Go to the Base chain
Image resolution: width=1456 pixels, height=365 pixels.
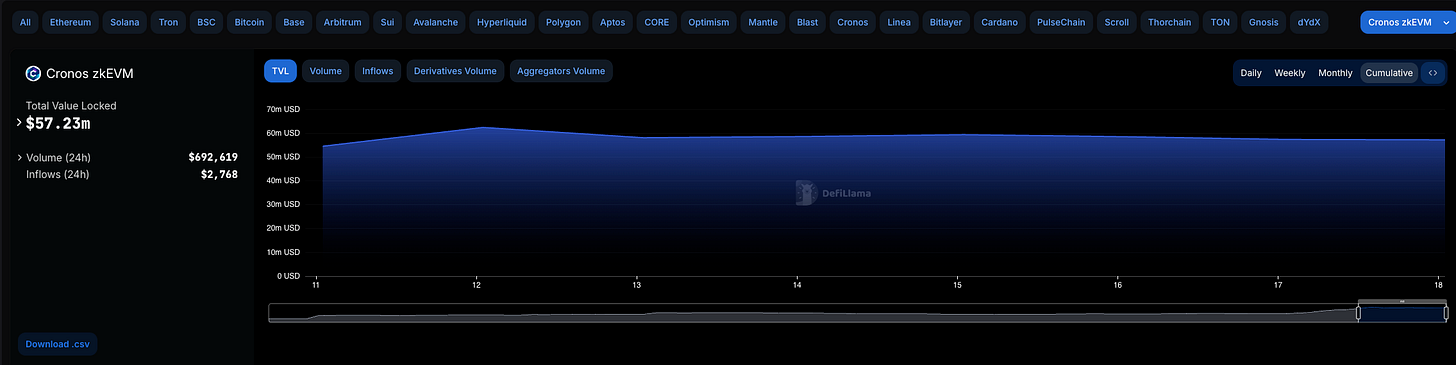[x=294, y=22]
